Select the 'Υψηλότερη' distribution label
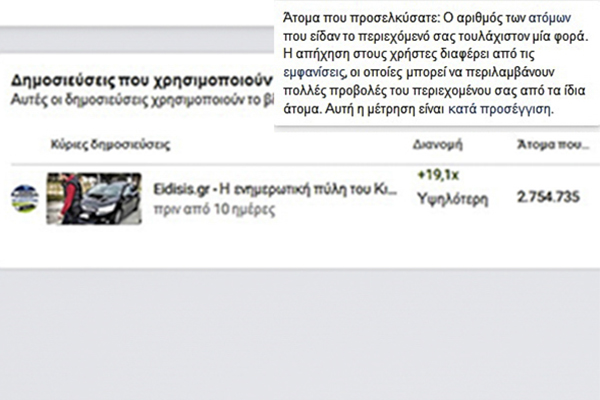 pyautogui.click(x=451, y=198)
